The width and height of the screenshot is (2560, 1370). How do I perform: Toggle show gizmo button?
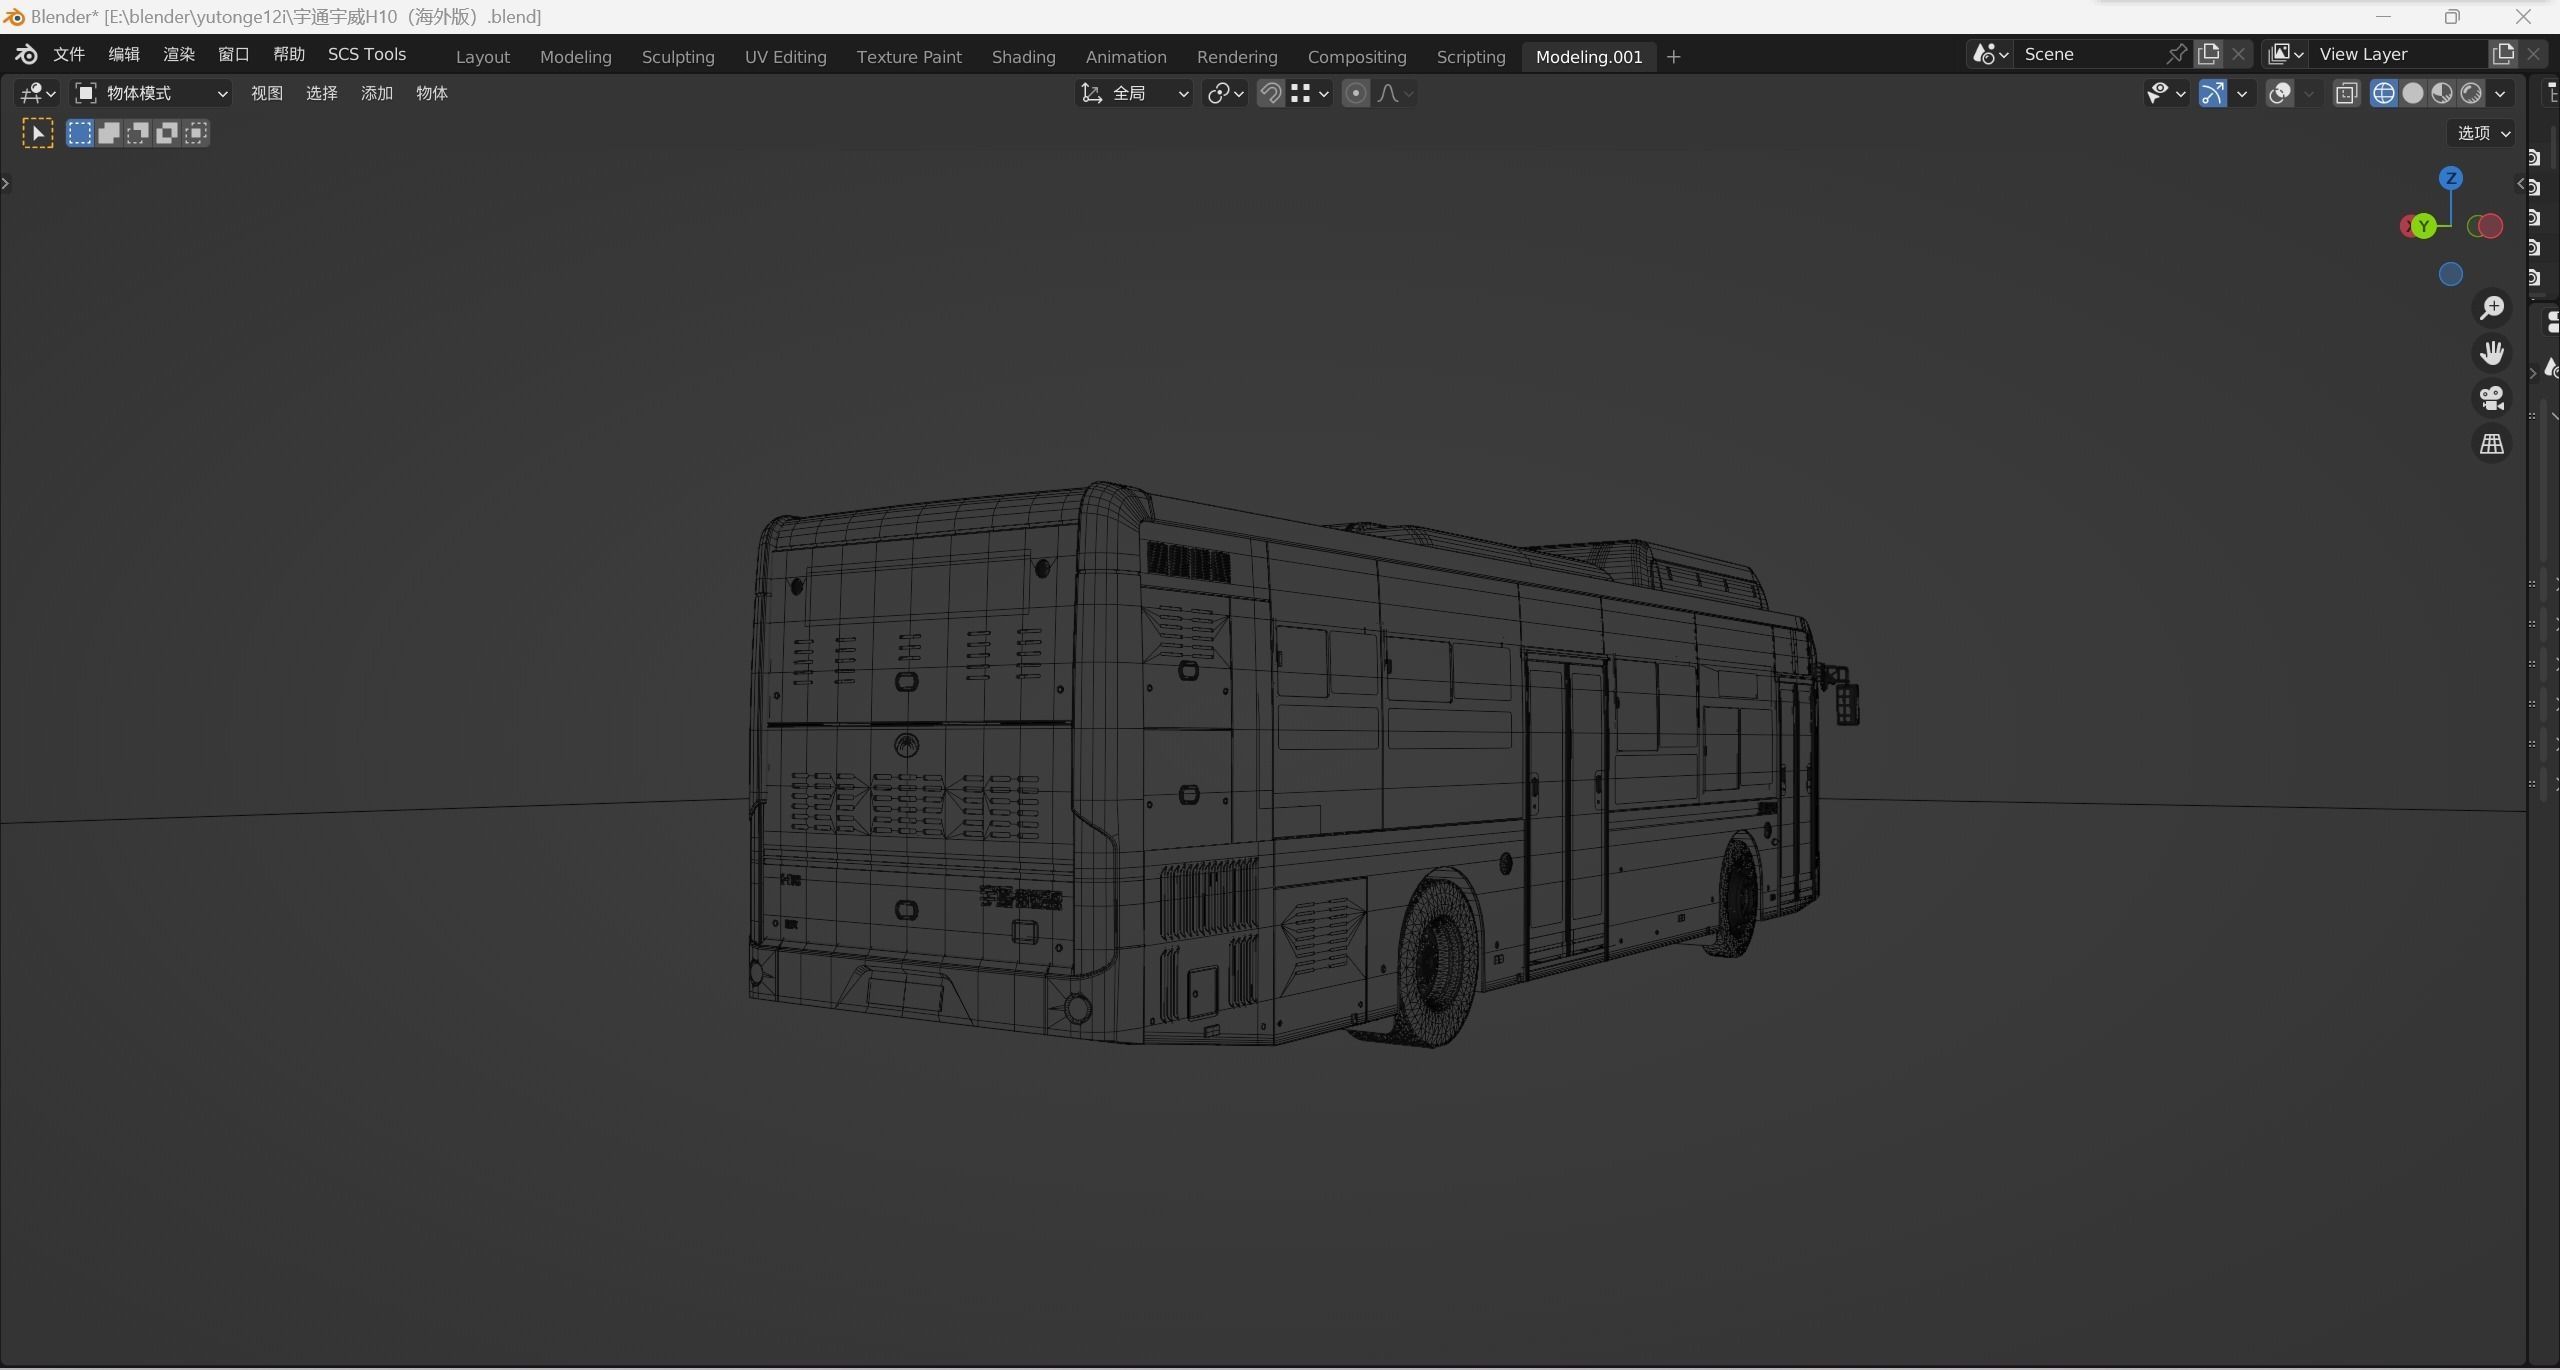point(2212,93)
